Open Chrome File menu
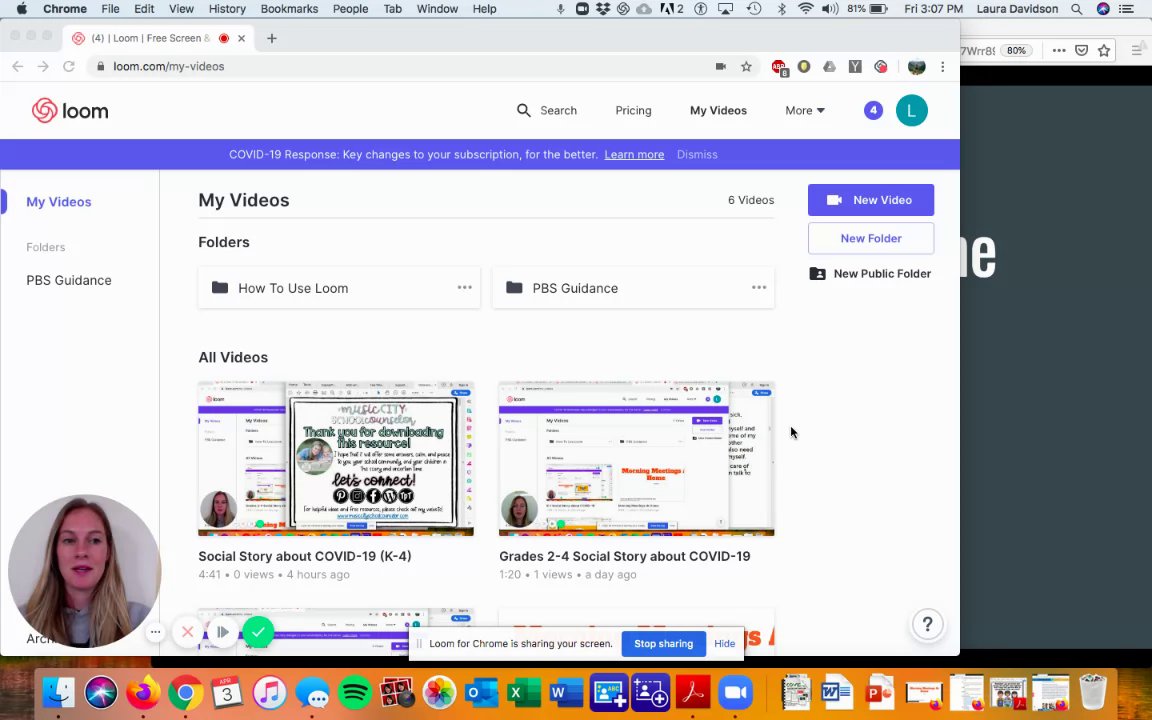Viewport: 1152px width, 720px height. tap(110, 9)
